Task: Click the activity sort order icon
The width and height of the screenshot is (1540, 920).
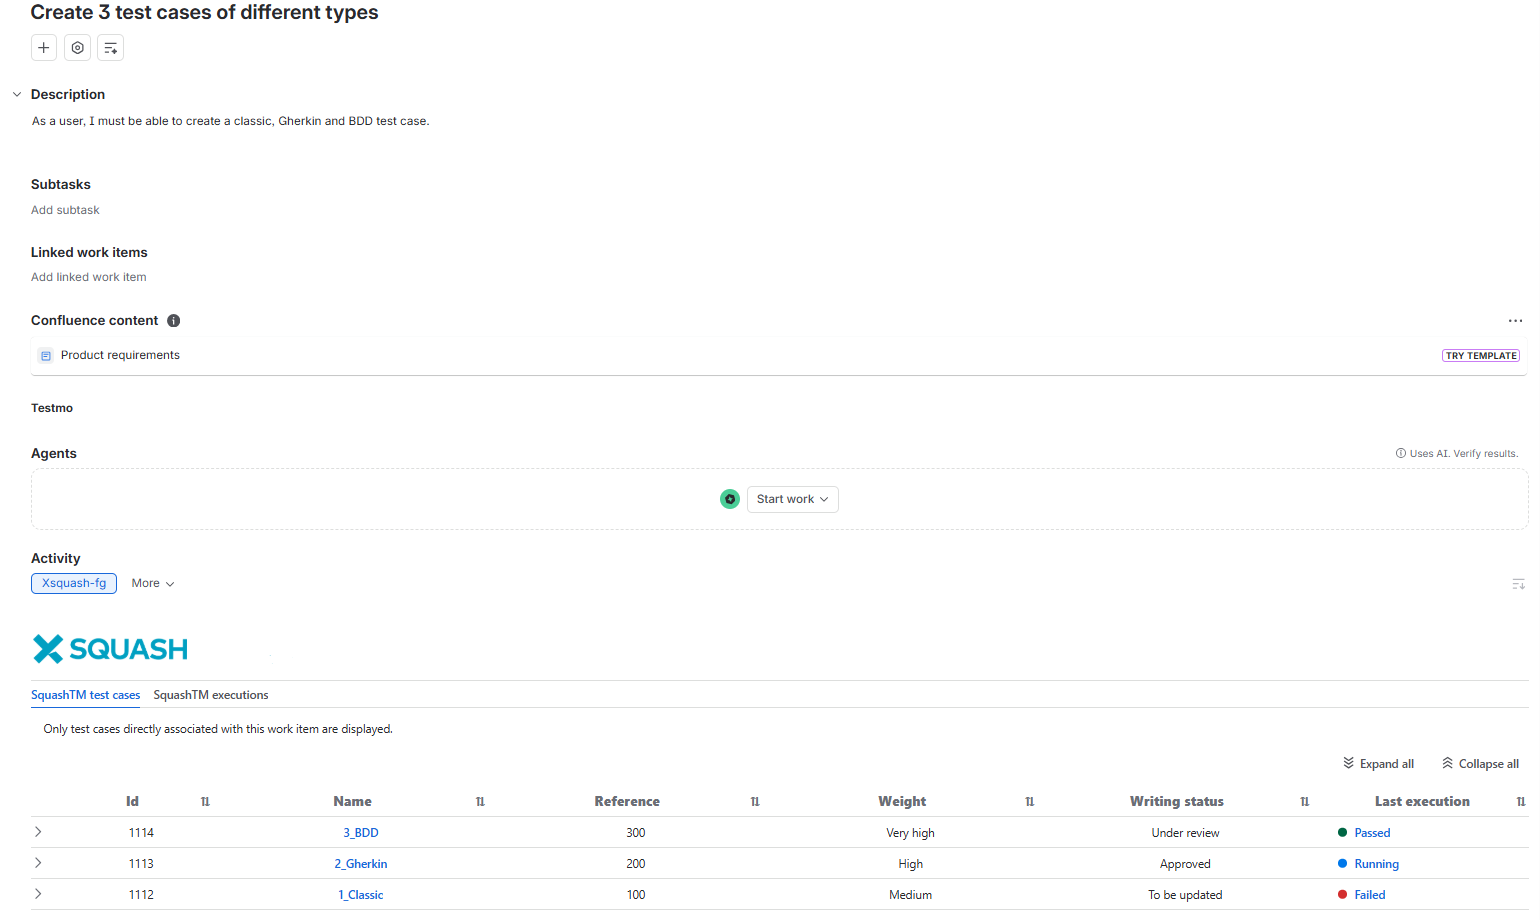Action: (x=1518, y=584)
